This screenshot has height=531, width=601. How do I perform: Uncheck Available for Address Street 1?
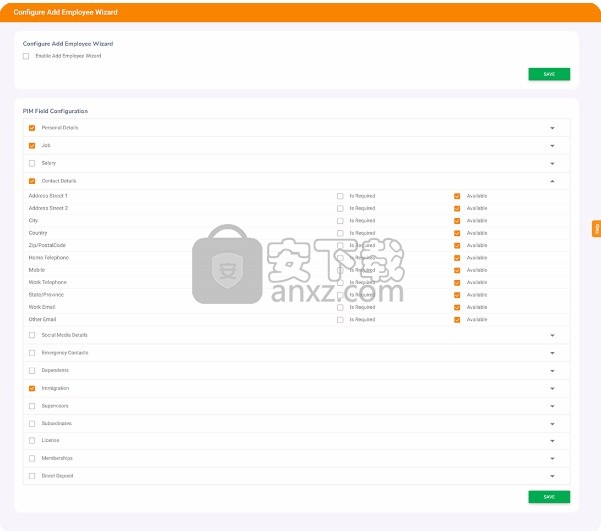coord(457,196)
